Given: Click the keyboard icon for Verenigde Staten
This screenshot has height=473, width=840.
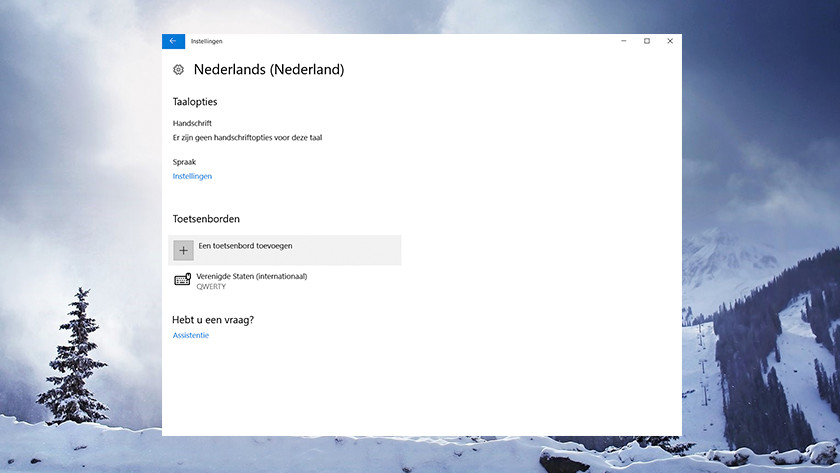Looking at the screenshot, I should [x=182, y=280].
